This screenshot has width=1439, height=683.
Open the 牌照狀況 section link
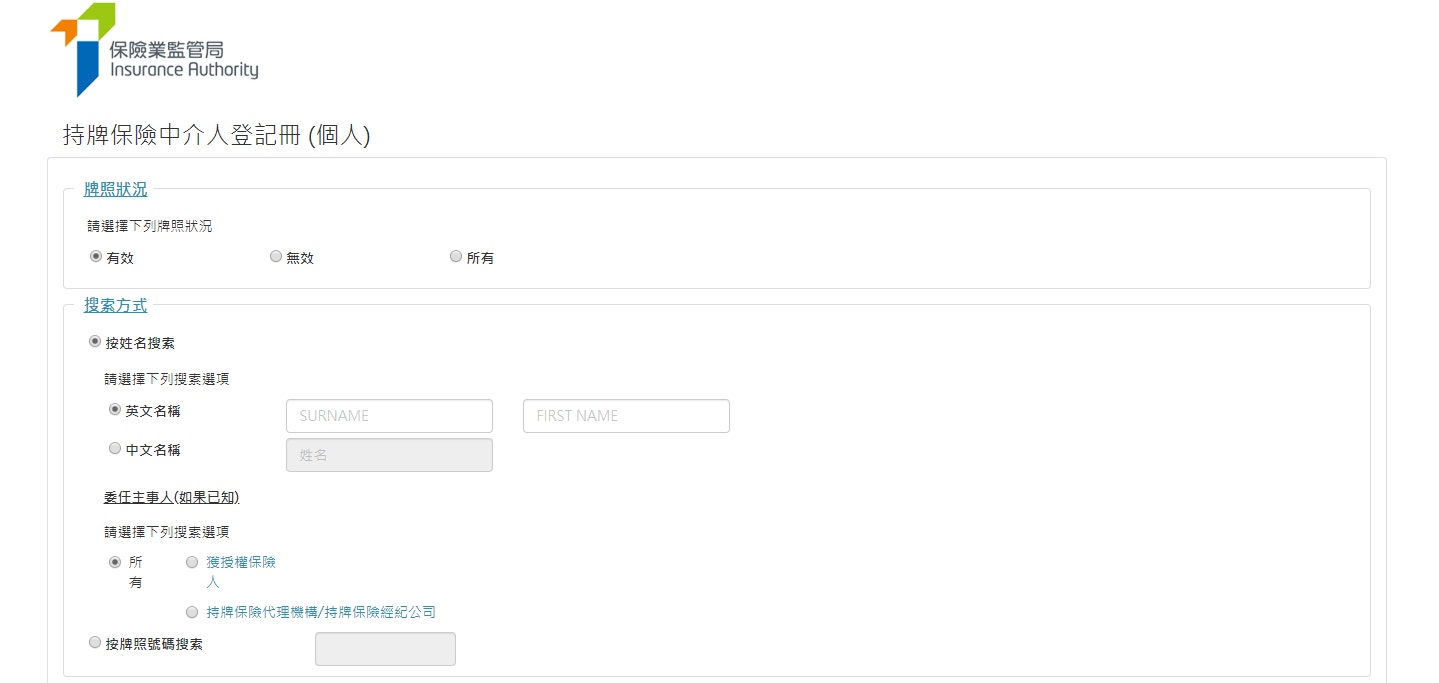116,188
